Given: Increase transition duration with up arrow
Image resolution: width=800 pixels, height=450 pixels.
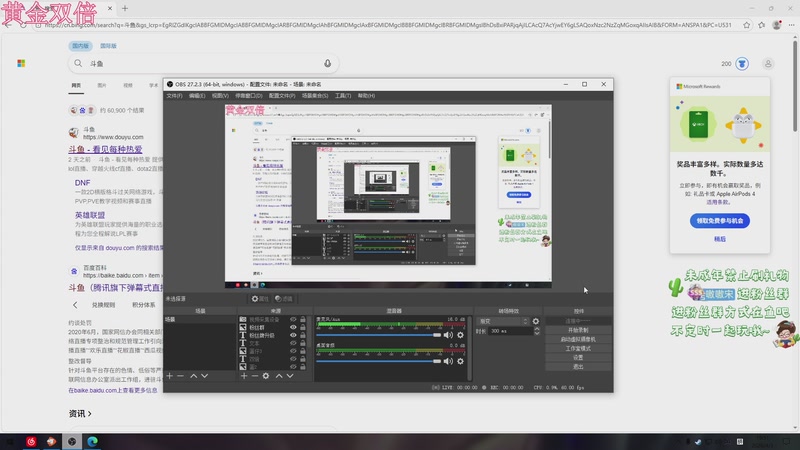Looking at the screenshot, I should point(537,329).
